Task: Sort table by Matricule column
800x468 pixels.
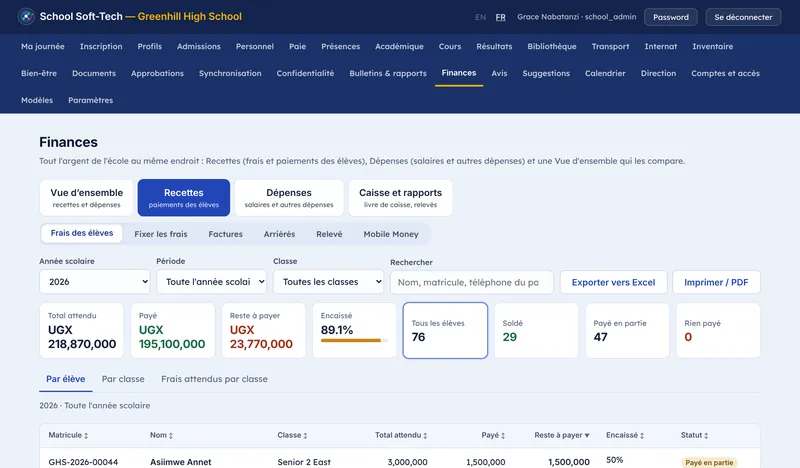Action: pyautogui.click(x=68, y=435)
